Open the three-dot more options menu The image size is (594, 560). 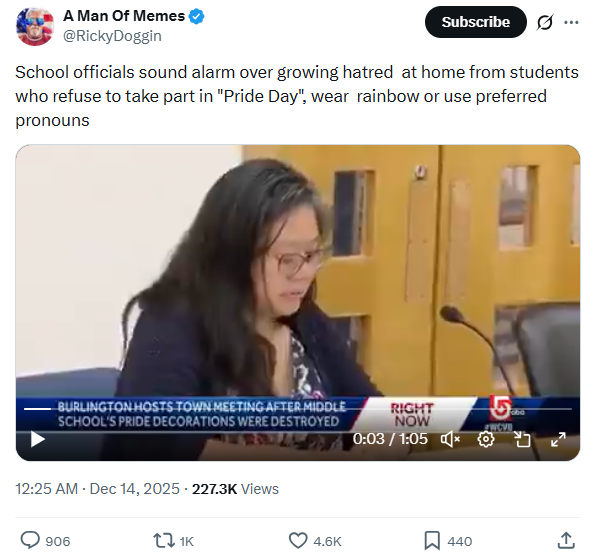[x=571, y=22]
